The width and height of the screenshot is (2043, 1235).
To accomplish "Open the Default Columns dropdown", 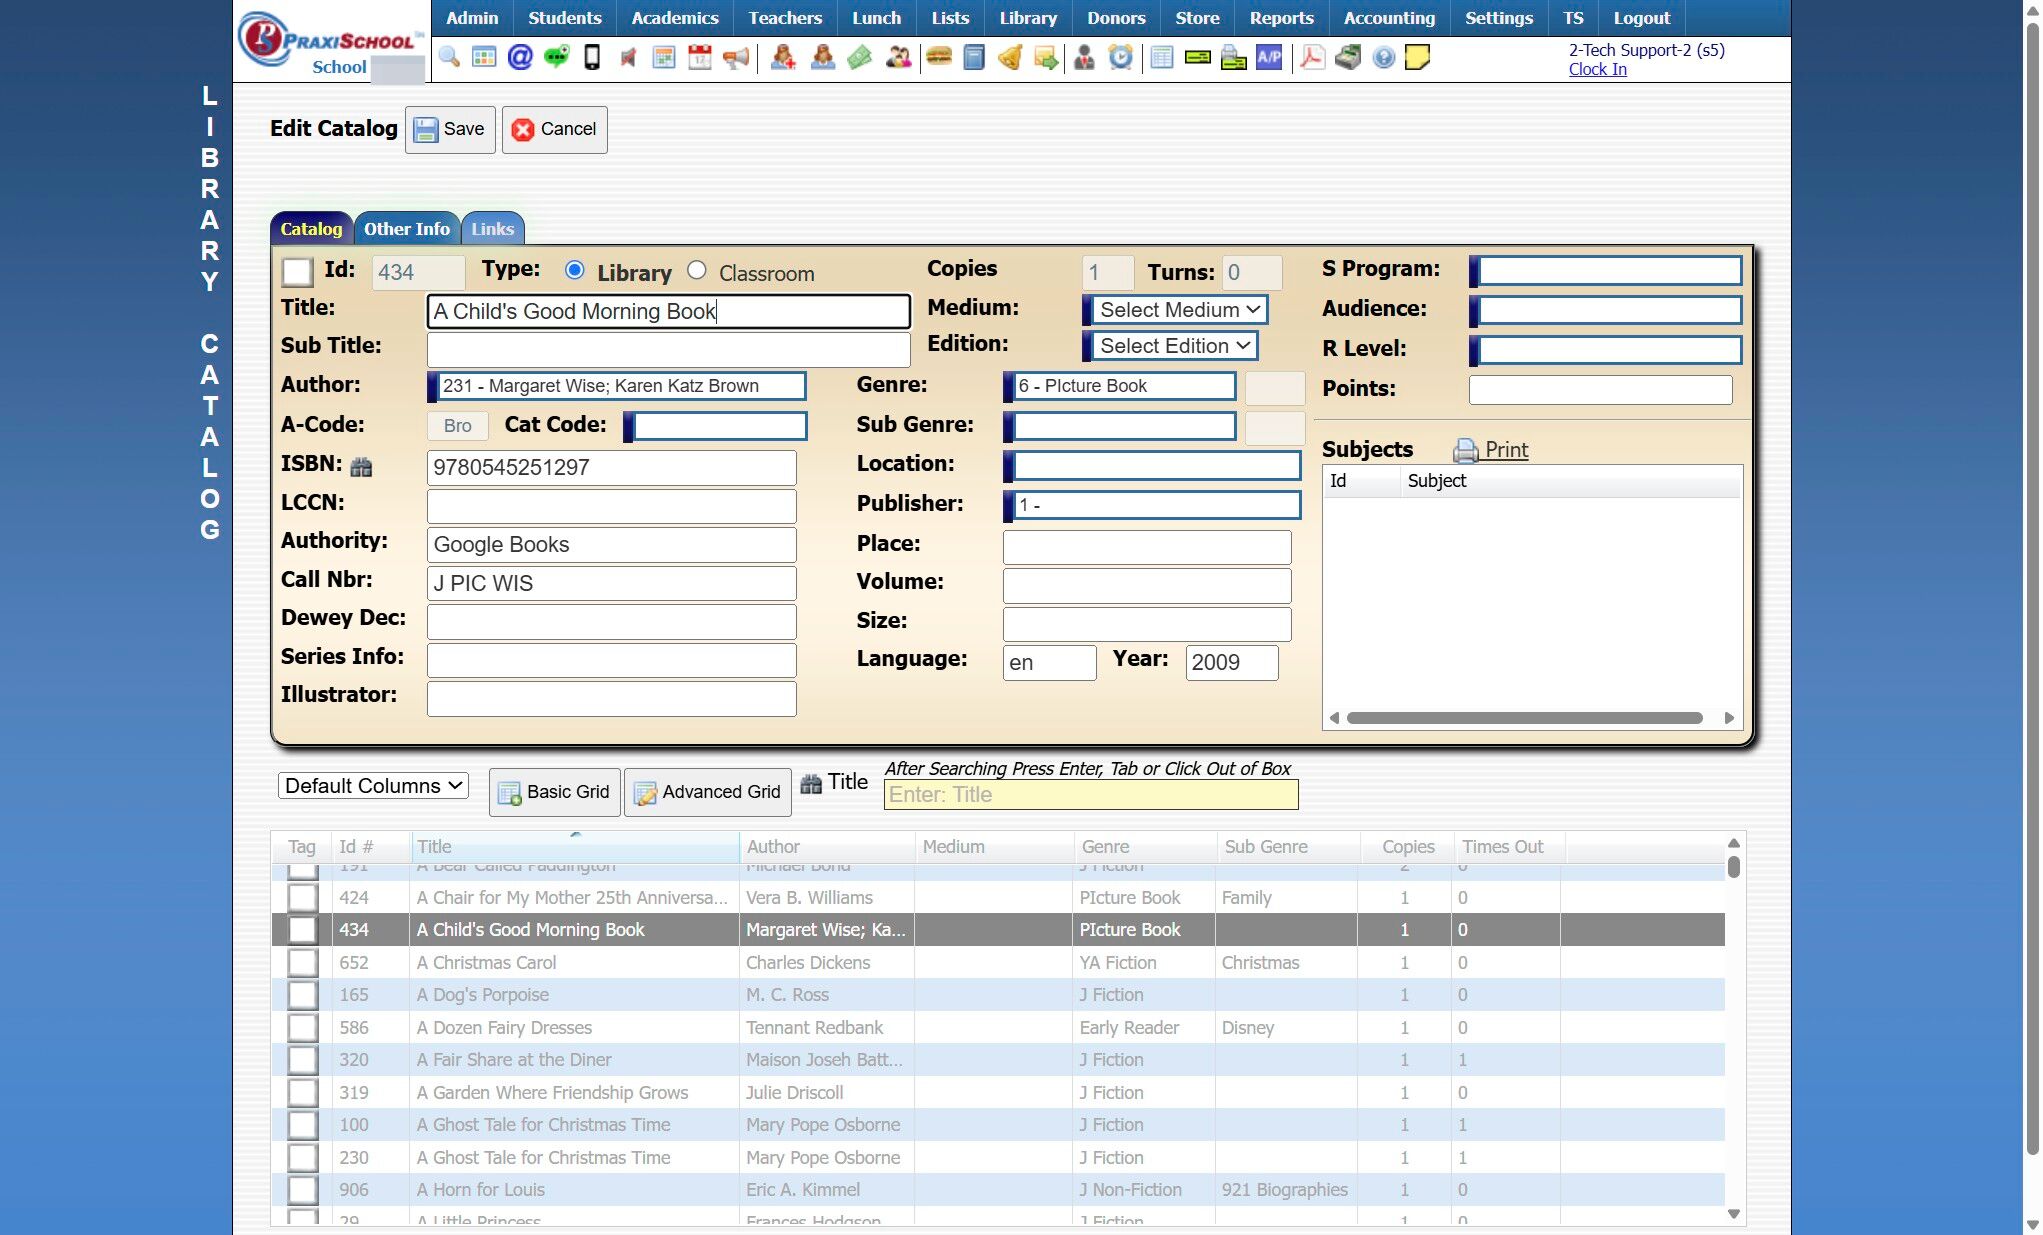I will click(373, 786).
